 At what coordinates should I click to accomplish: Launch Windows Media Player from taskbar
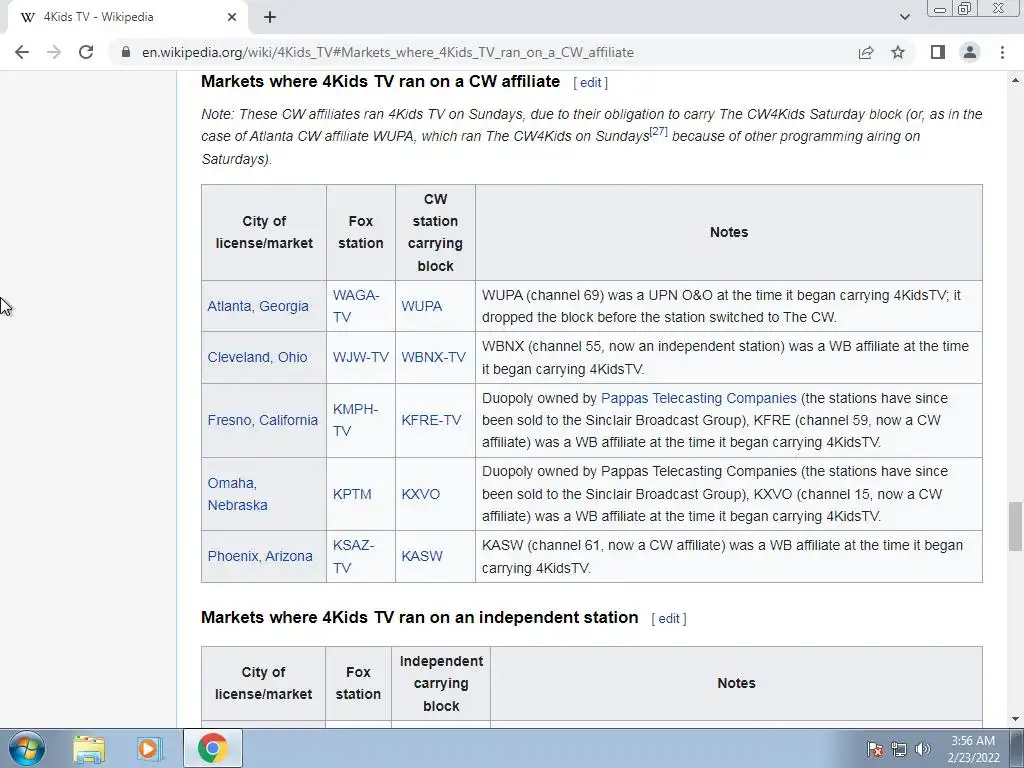coord(149,748)
